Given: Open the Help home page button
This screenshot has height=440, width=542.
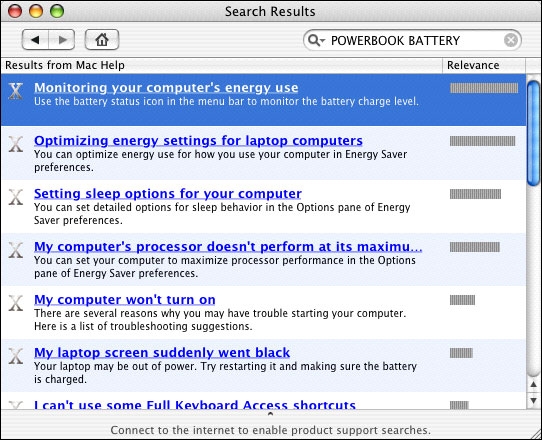Looking at the screenshot, I should pyautogui.click(x=102, y=40).
